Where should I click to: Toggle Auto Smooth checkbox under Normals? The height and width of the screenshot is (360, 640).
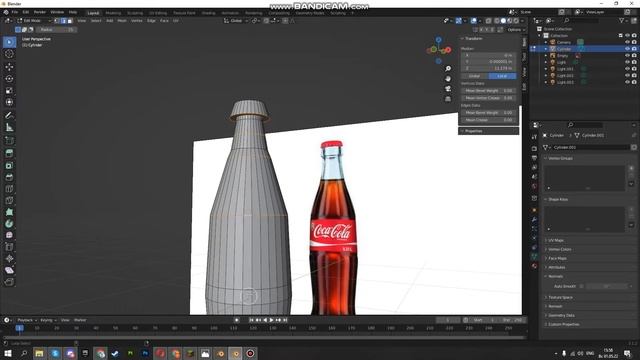pyautogui.click(x=582, y=286)
